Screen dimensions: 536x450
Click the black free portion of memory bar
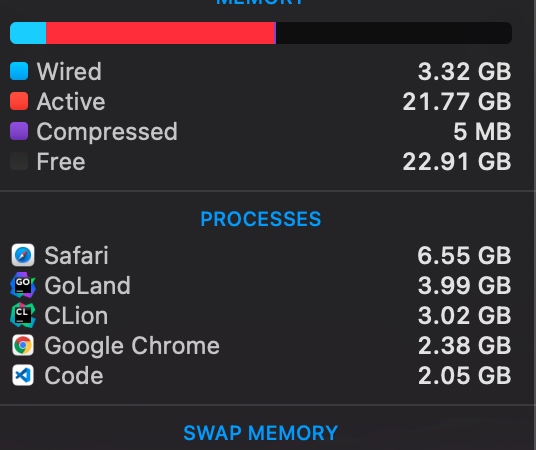[394, 33]
